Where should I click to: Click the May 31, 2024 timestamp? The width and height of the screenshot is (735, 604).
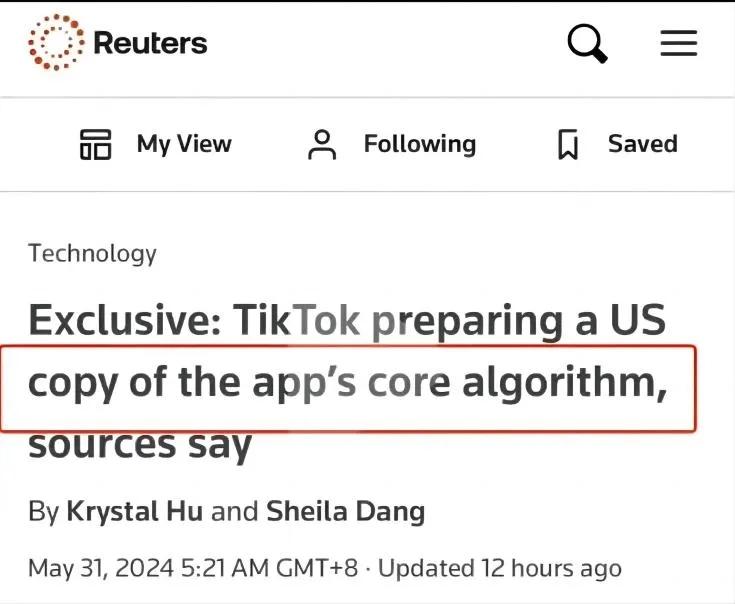(x=192, y=568)
